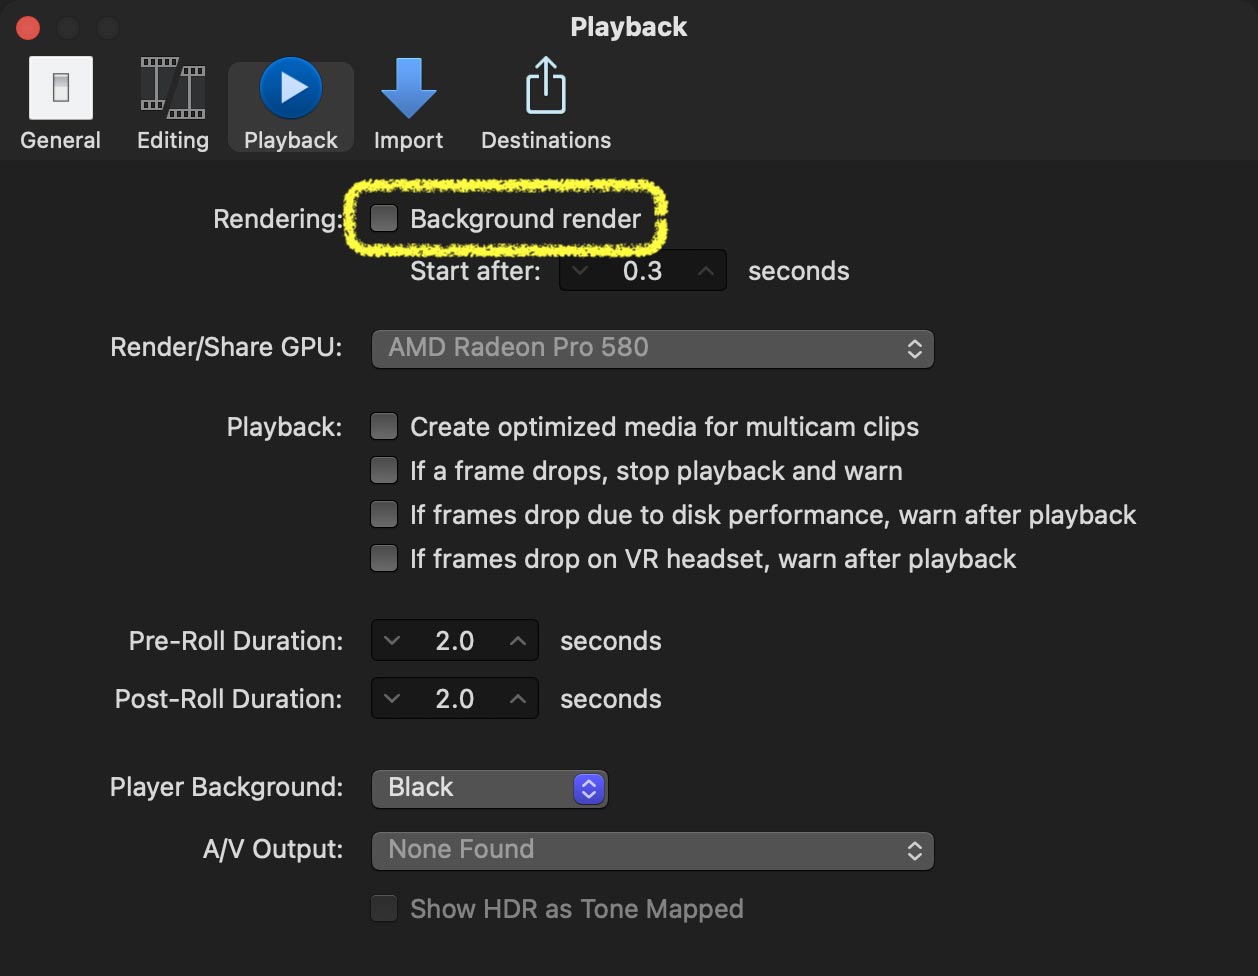Enable the Background render checkbox
This screenshot has width=1258, height=976.
click(384, 218)
